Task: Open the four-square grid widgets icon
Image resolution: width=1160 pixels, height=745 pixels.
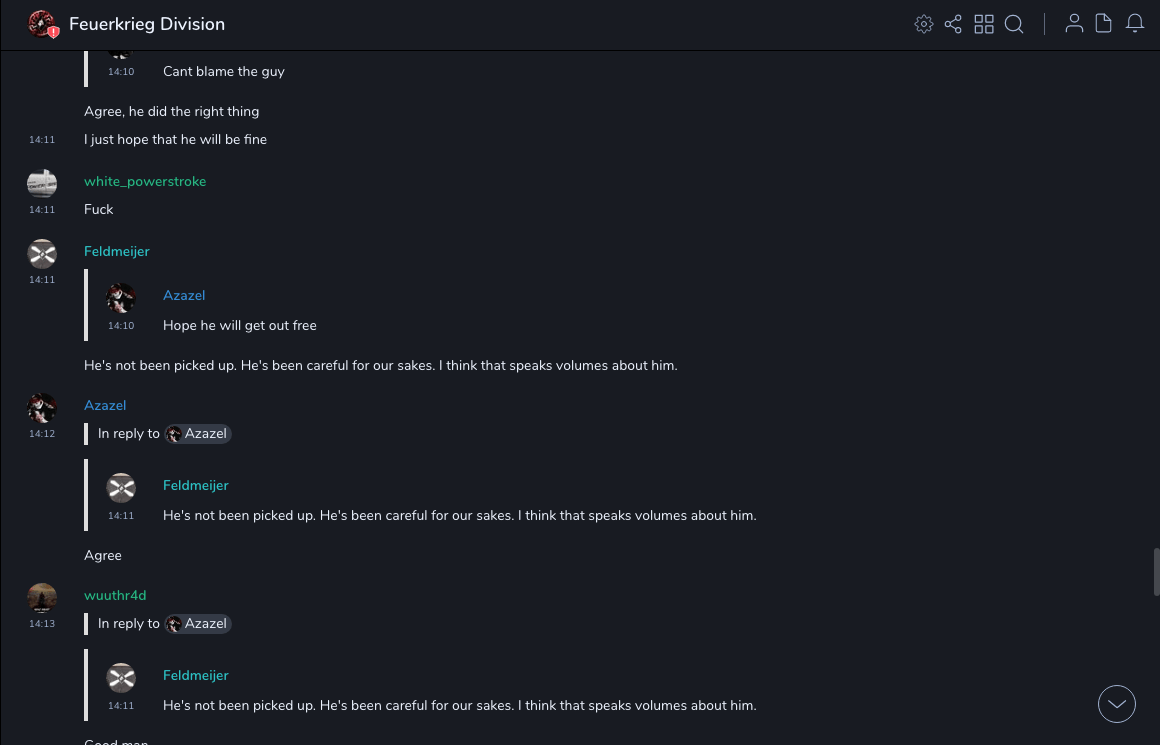Action: tap(984, 24)
